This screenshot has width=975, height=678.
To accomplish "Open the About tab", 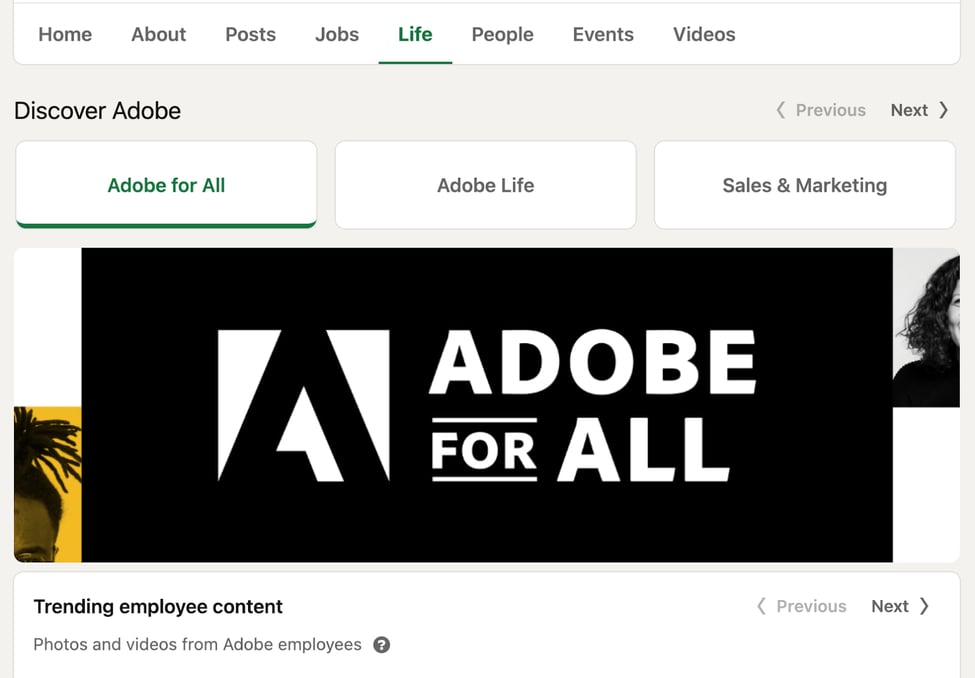I will tap(158, 34).
